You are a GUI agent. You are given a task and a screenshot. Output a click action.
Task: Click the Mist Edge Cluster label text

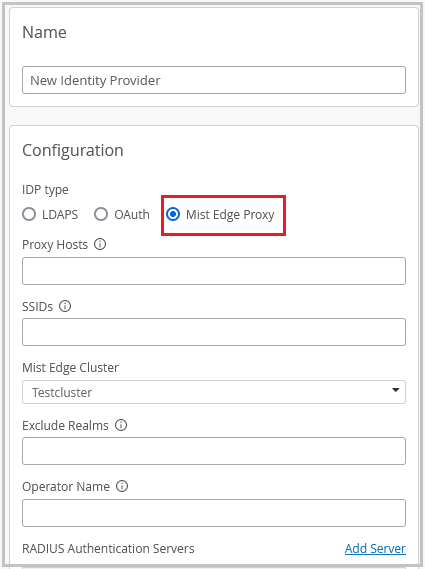[70, 368]
